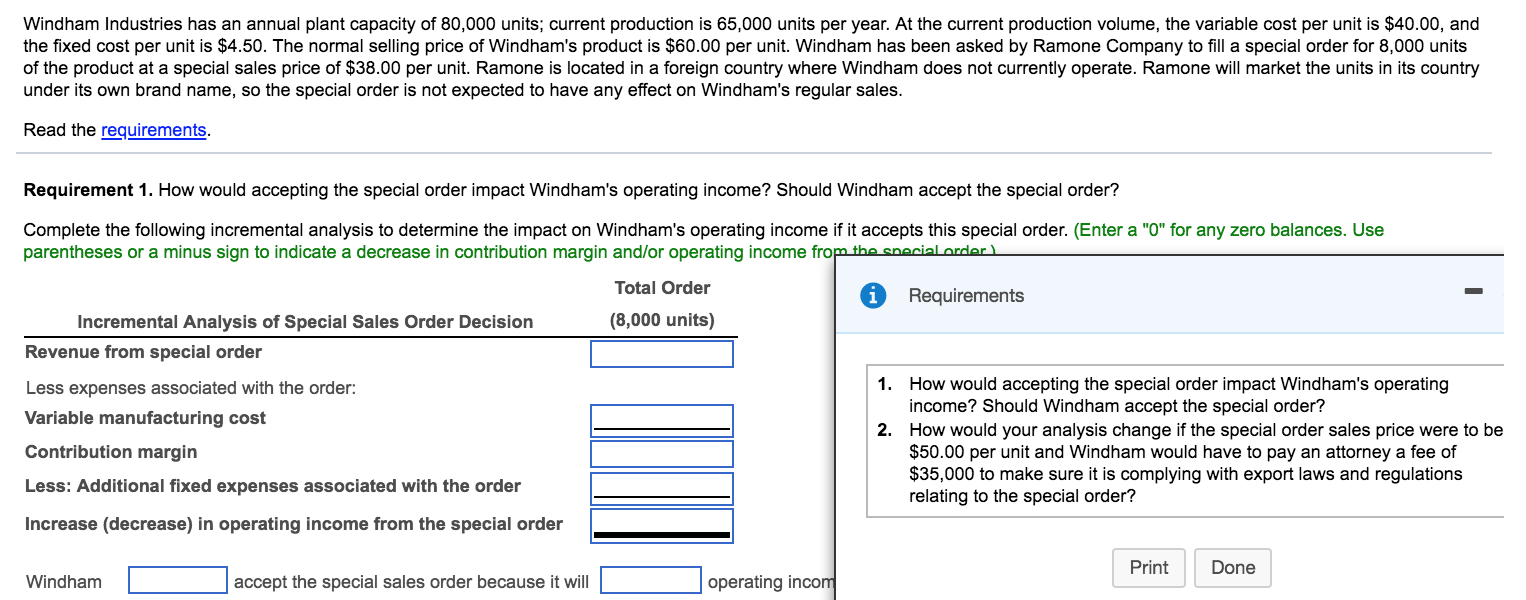Click the blank before operating income text
This screenshot has height=600, width=1526.
649,578
